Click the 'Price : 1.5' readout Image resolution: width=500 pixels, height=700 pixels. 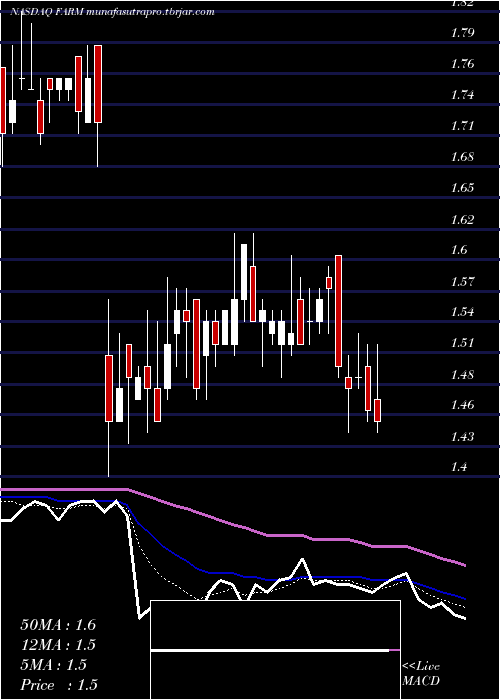pyautogui.click(x=59, y=685)
